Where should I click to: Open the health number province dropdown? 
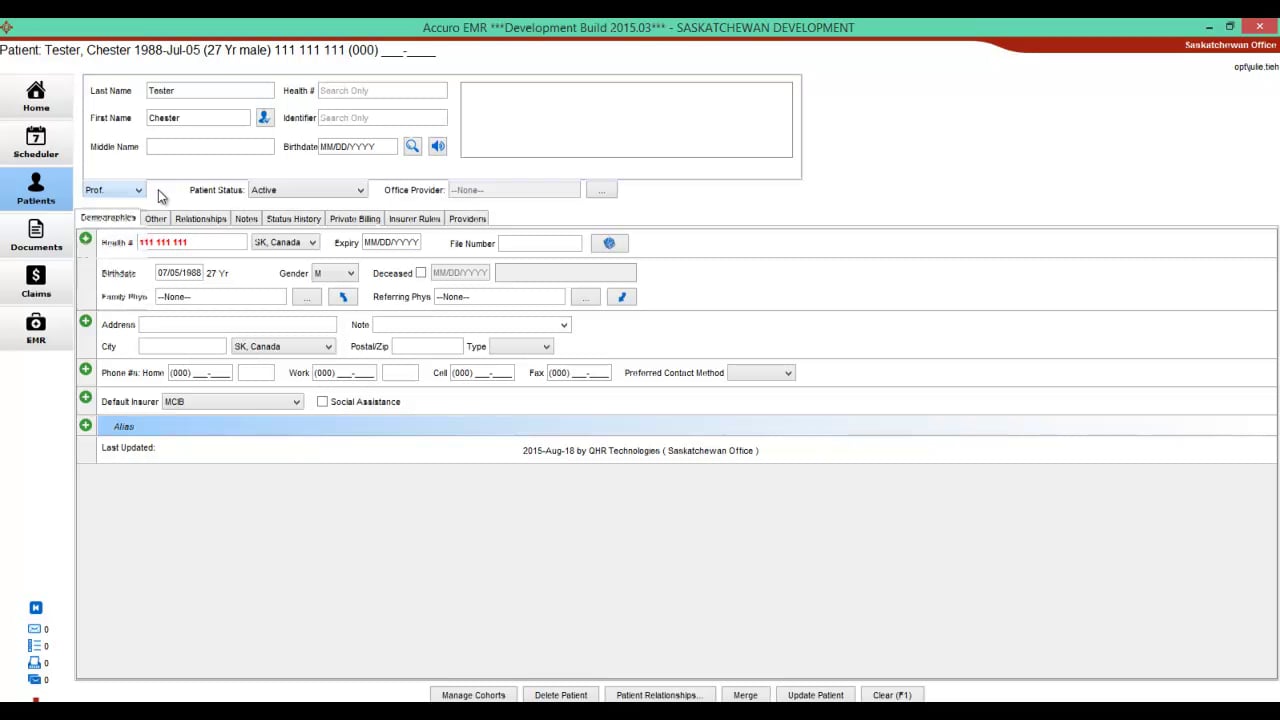pos(285,243)
